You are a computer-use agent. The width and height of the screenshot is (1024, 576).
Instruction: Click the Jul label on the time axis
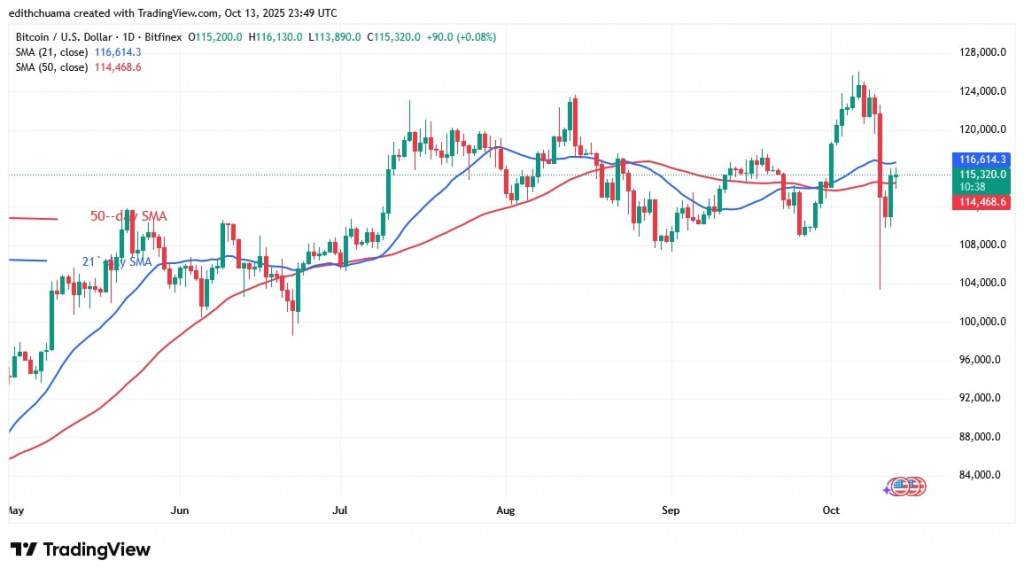(x=342, y=510)
